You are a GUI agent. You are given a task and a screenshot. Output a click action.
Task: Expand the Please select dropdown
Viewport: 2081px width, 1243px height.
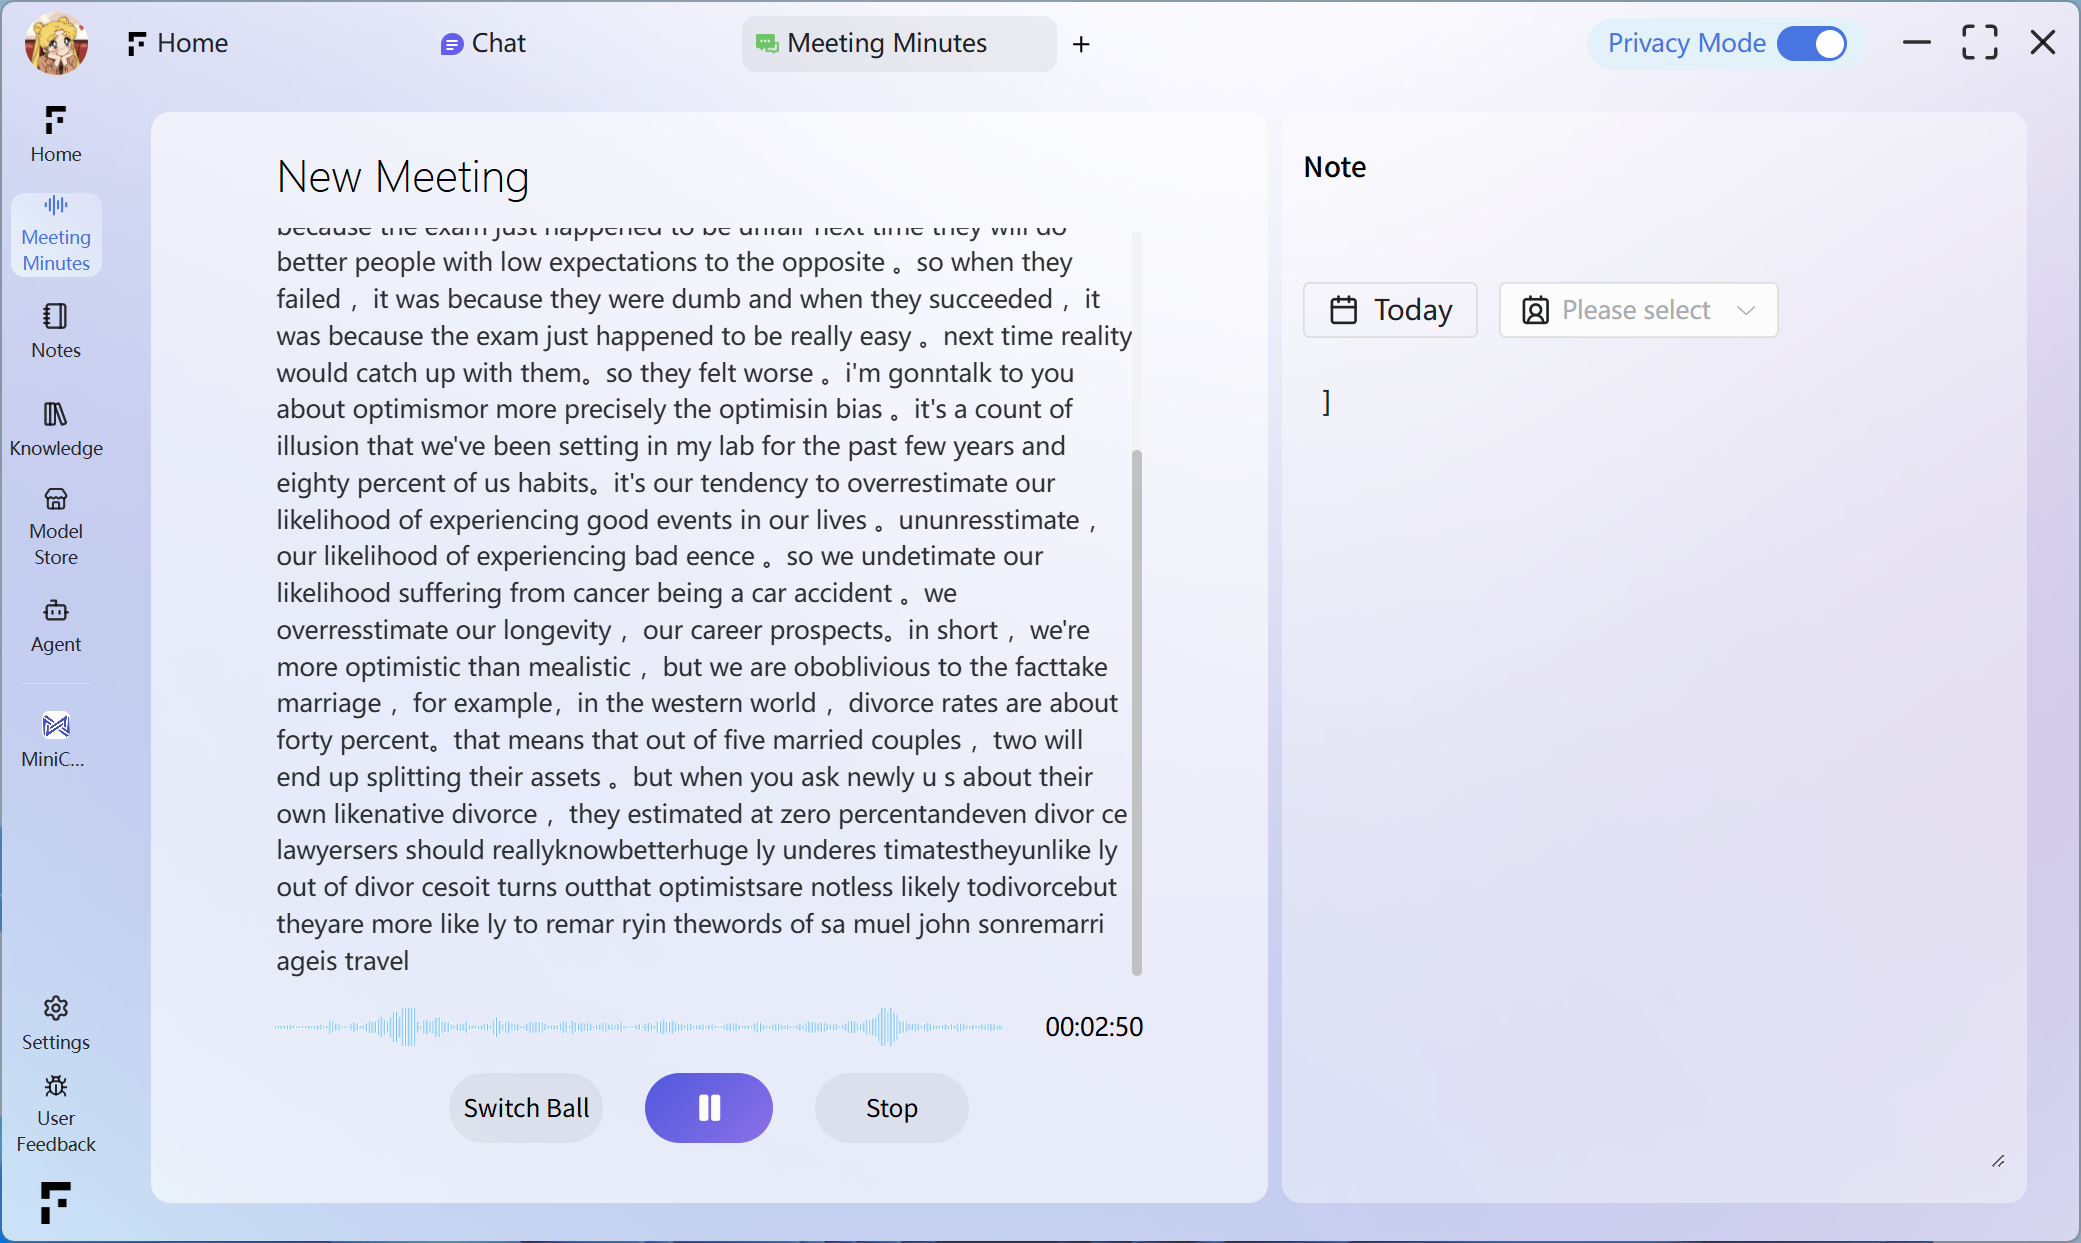point(1637,310)
